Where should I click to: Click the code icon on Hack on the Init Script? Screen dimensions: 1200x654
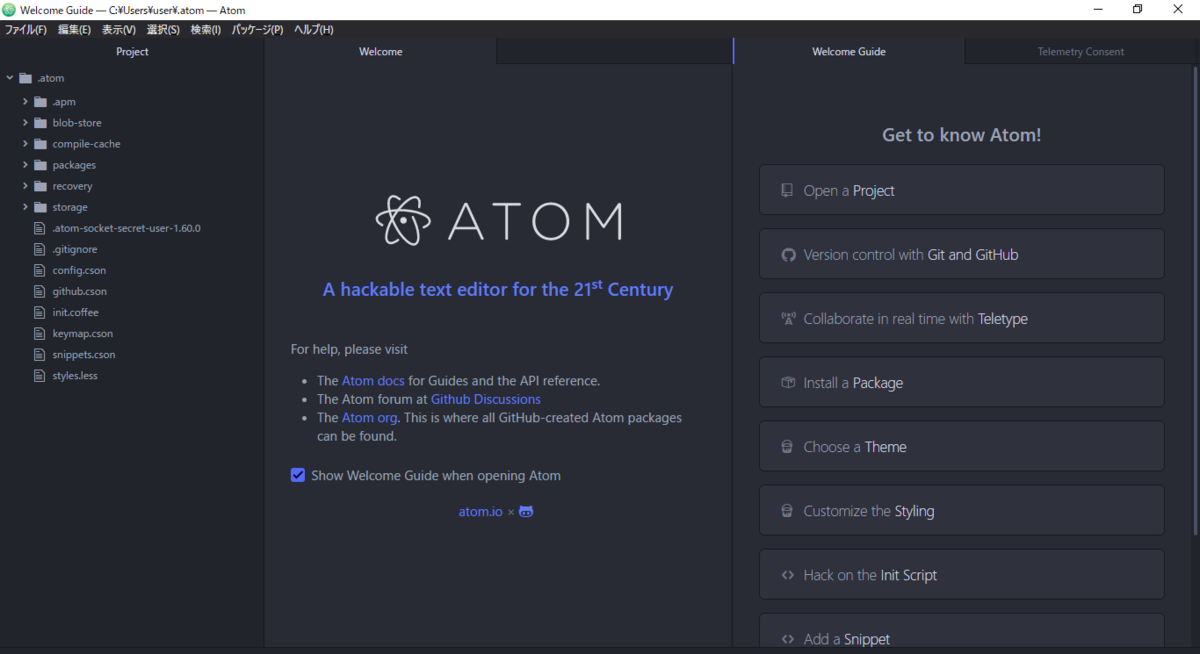pos(787,575)
